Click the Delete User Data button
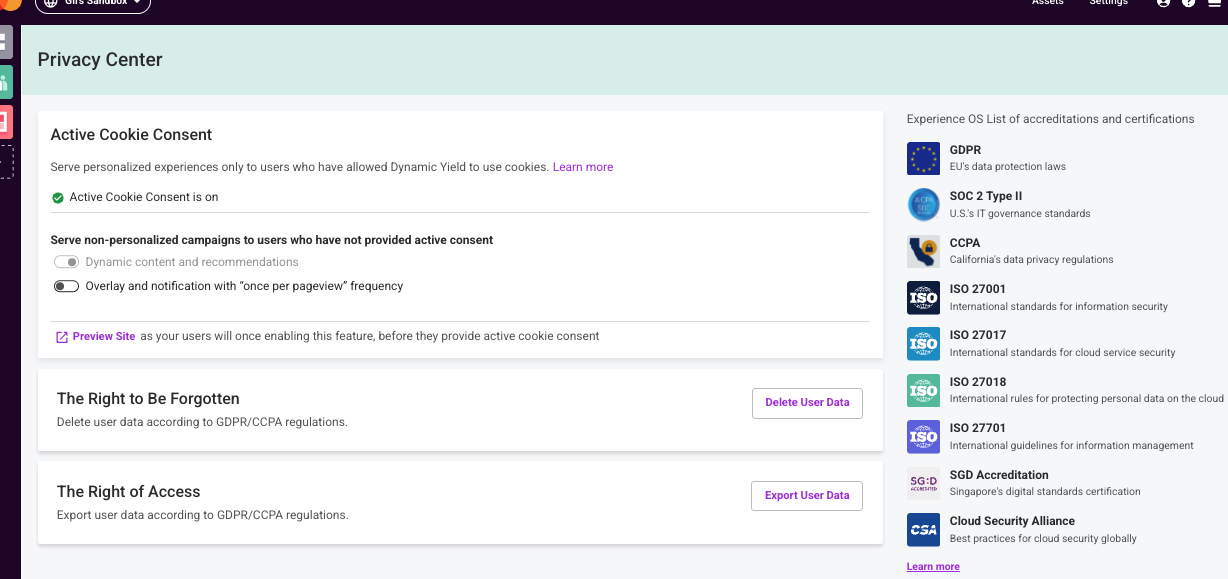Image resolution: width=1228 pixels, height=579 pixels. 807,403
